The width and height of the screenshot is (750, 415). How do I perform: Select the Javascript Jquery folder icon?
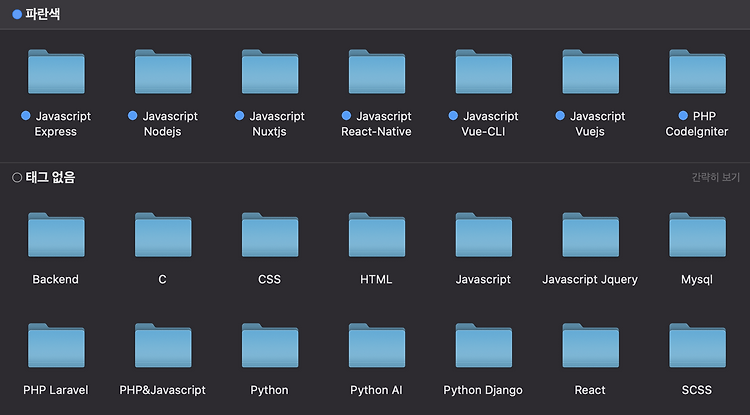[x=590, y=235]
